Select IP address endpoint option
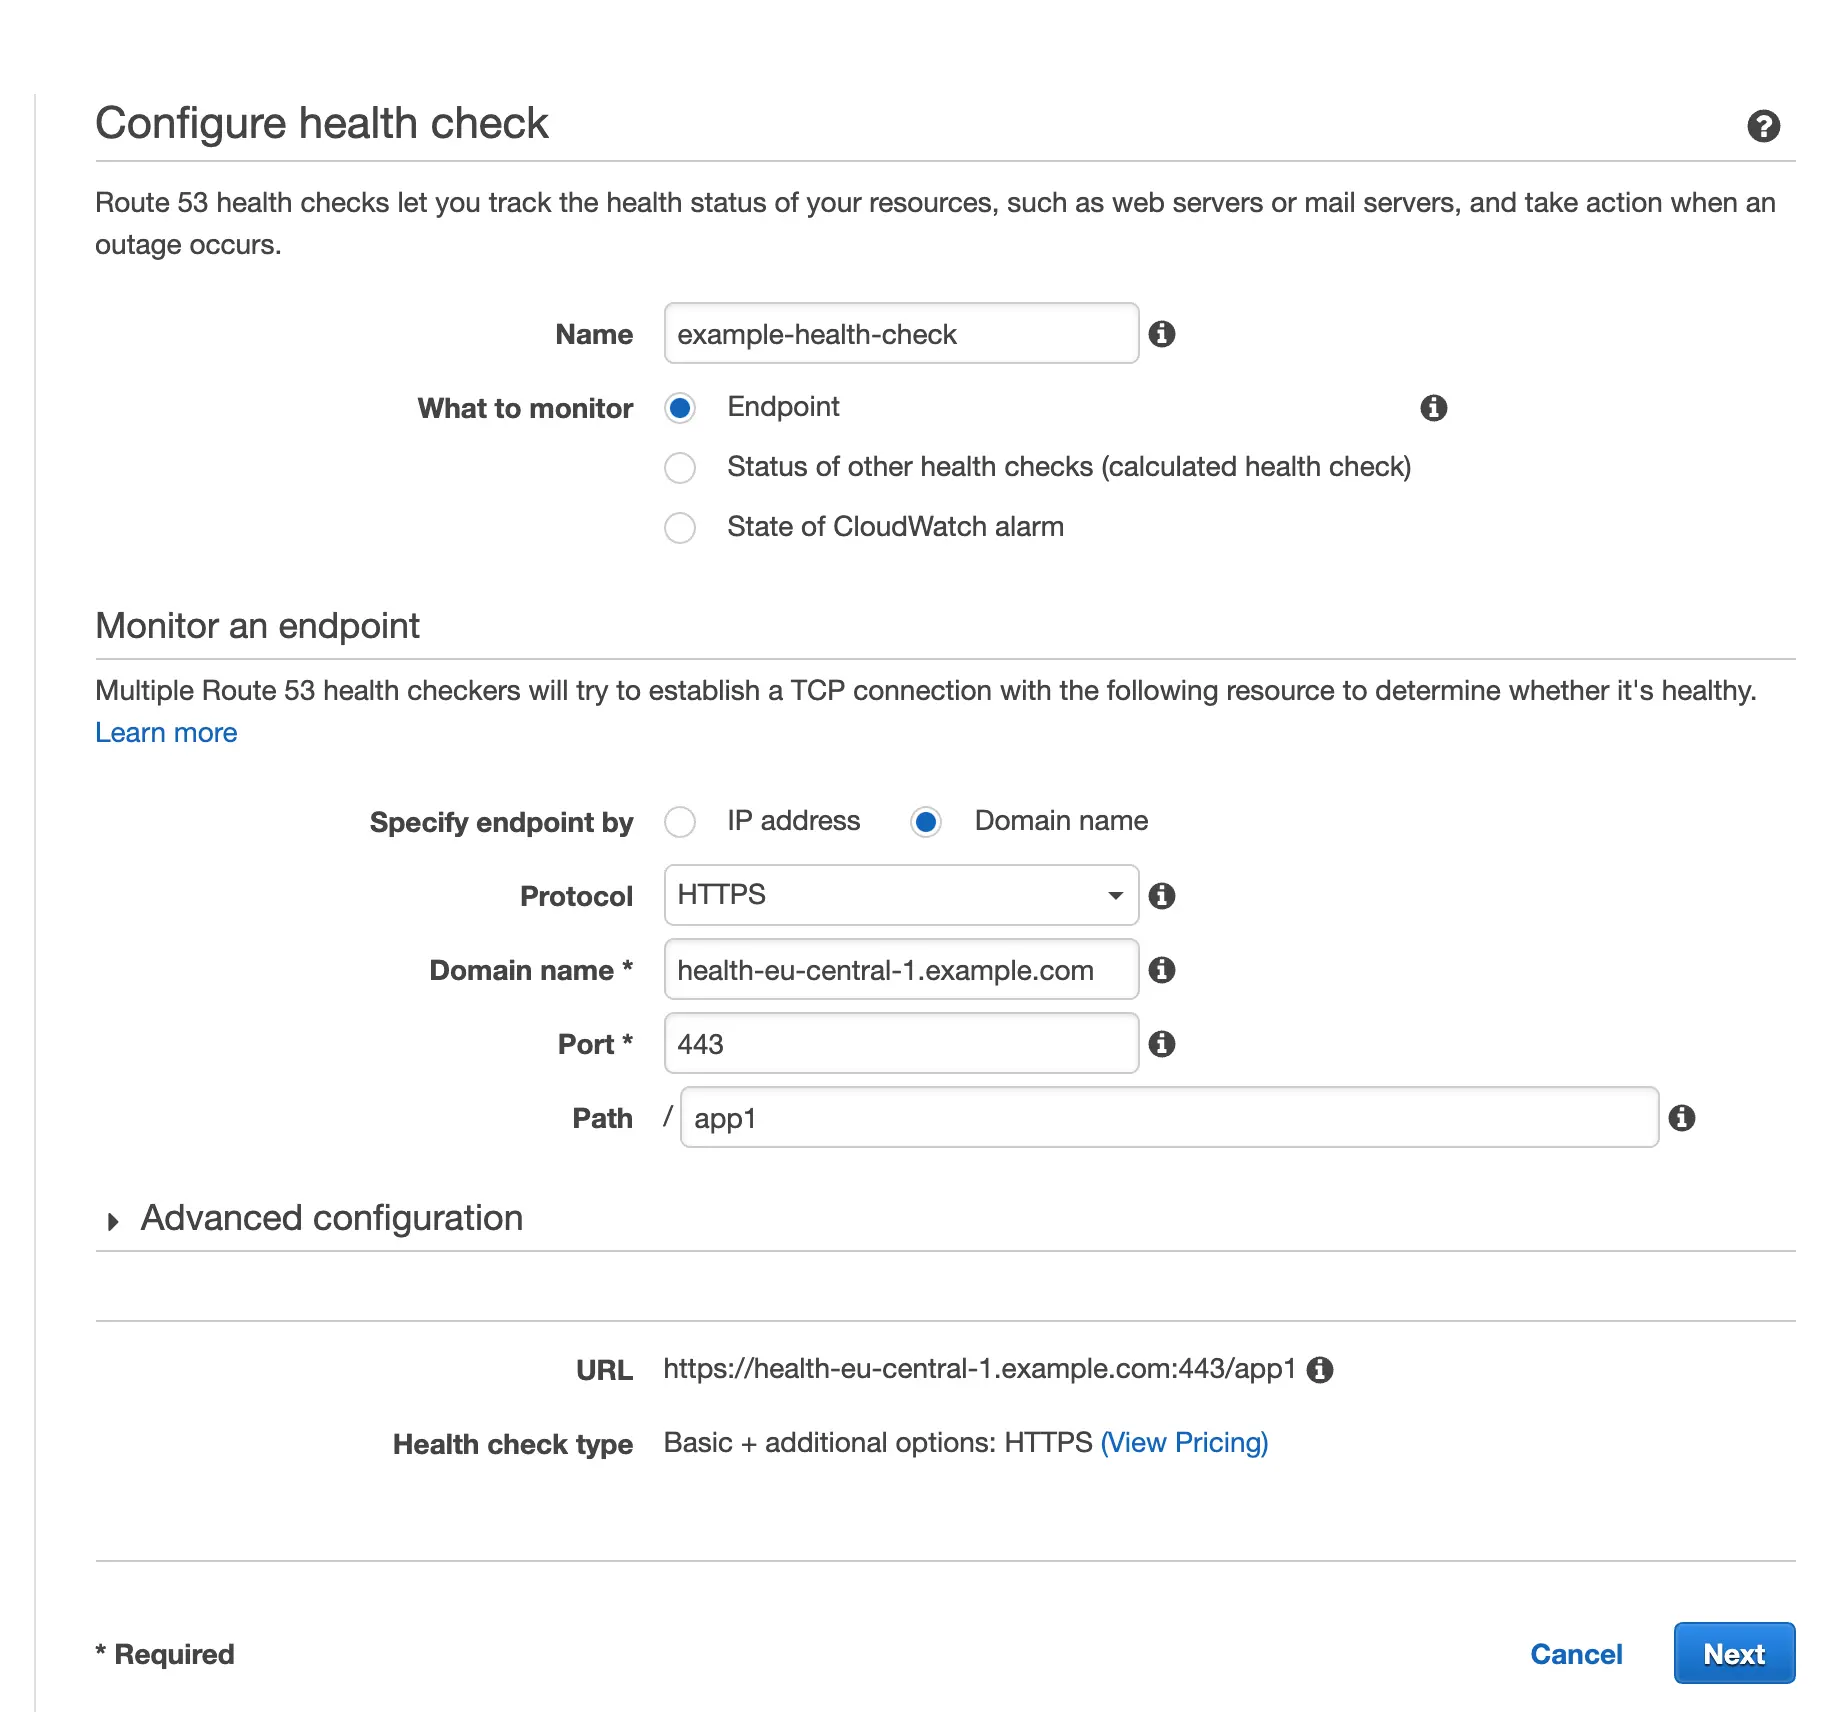Viewport: 1838px width, 1712px height. 680,822
